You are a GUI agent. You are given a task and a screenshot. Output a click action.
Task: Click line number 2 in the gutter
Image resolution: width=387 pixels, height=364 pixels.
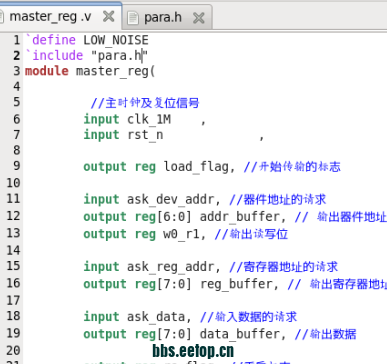point(17,55)
